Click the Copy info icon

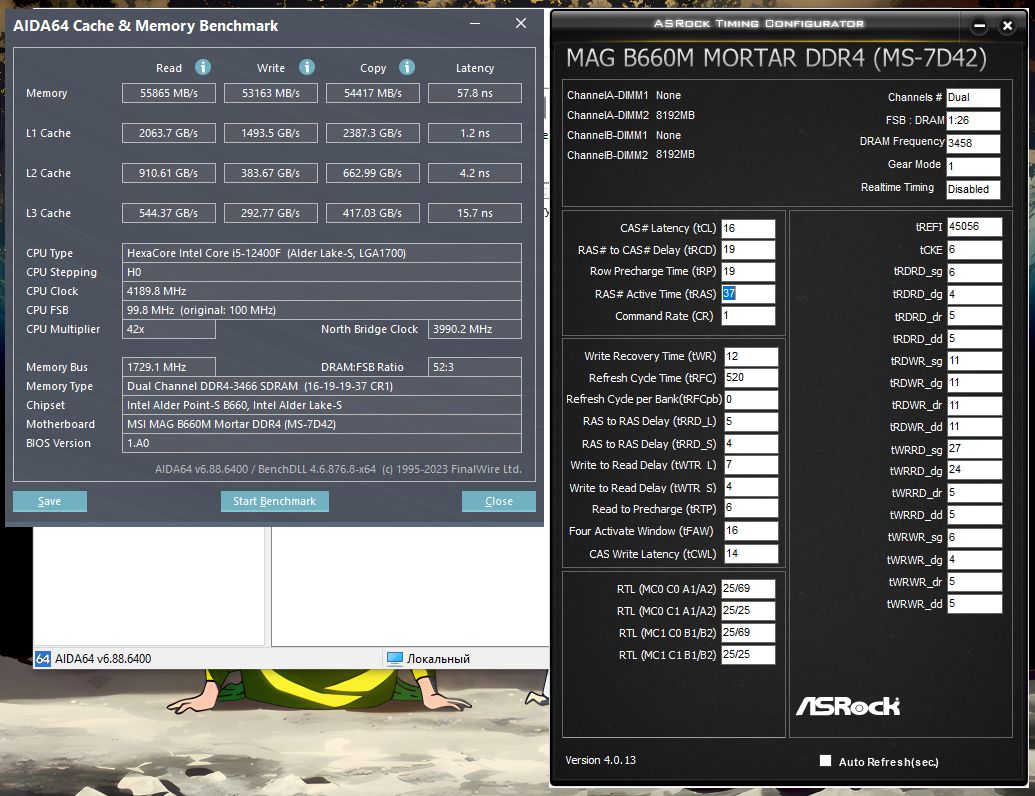(x=407, y=67)
